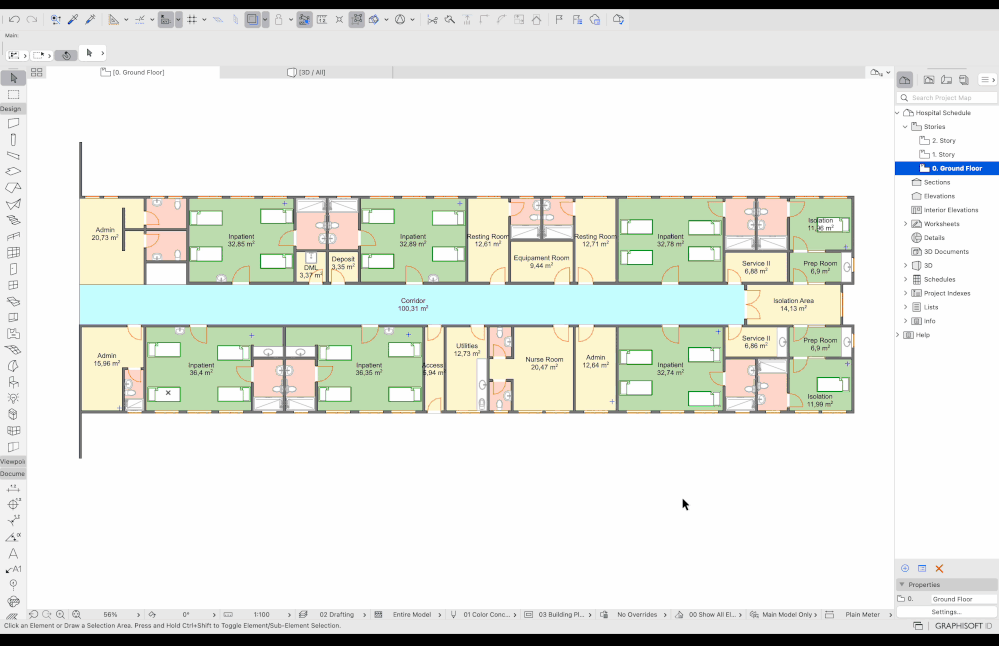The width and height of the screenshot is (999, 646).
Task: Adjust the 56% zoom control
Action: tap(112, 615)
